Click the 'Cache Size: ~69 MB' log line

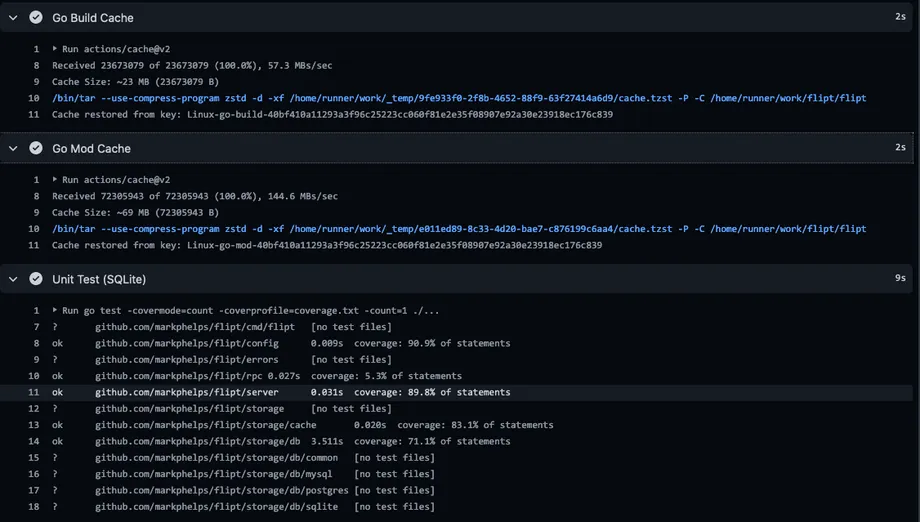pyautogui.click(x=136, y=213)
